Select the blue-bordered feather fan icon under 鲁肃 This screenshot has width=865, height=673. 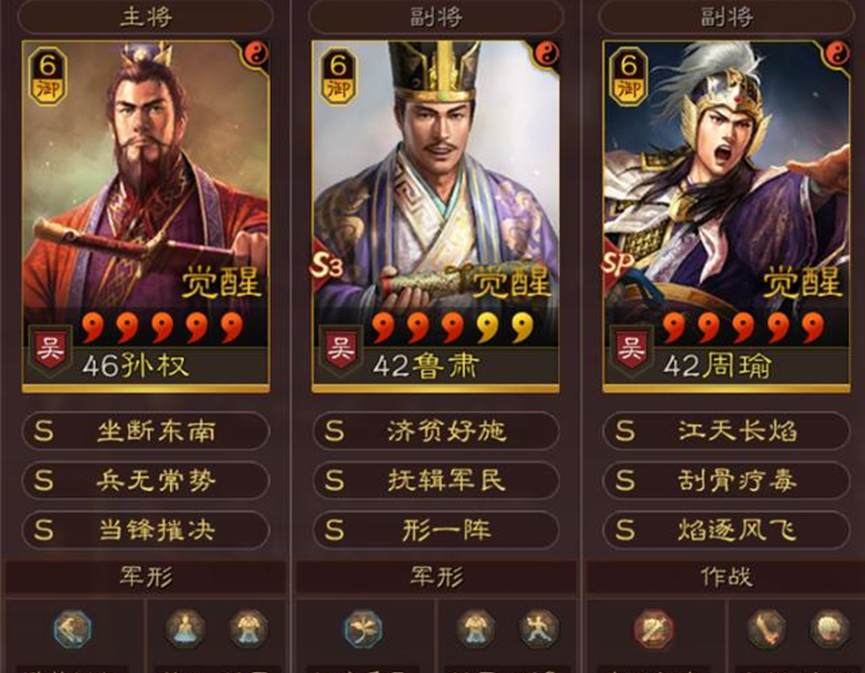pyautogui.click(x=362, y=629)
